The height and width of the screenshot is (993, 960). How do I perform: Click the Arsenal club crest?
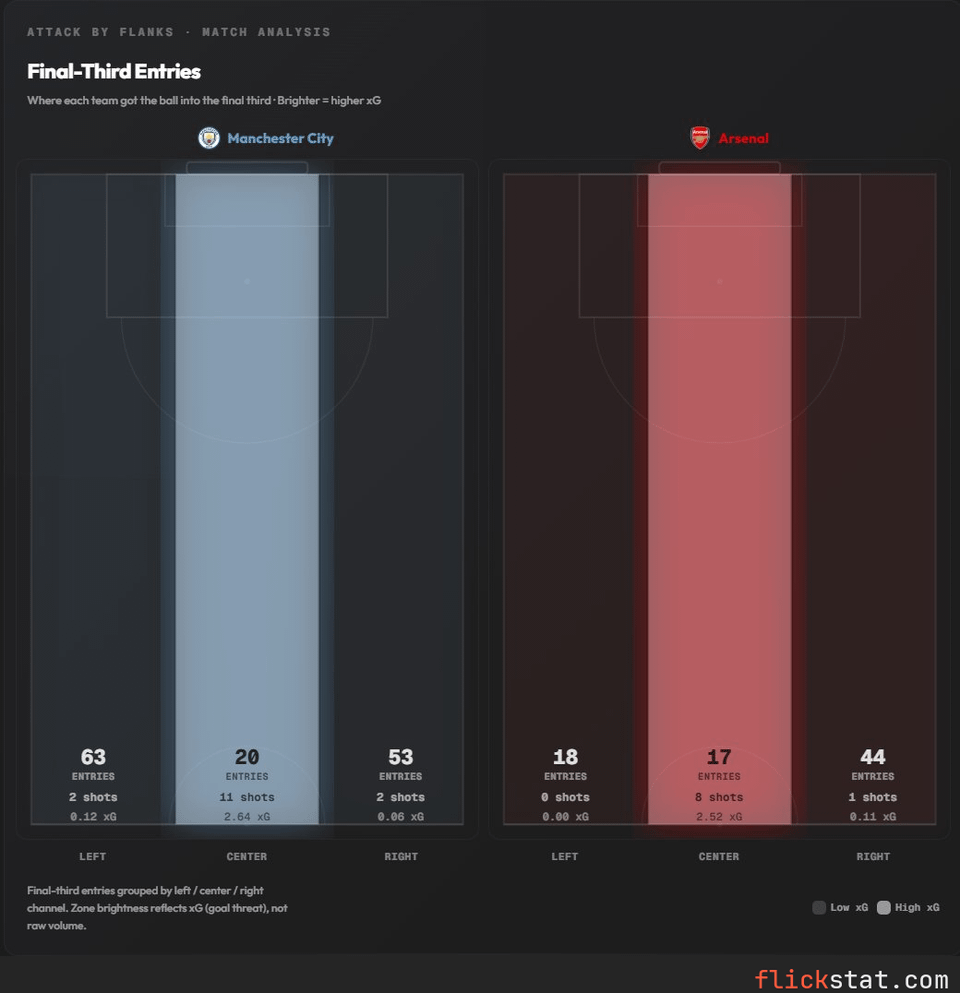coord(700,138)
